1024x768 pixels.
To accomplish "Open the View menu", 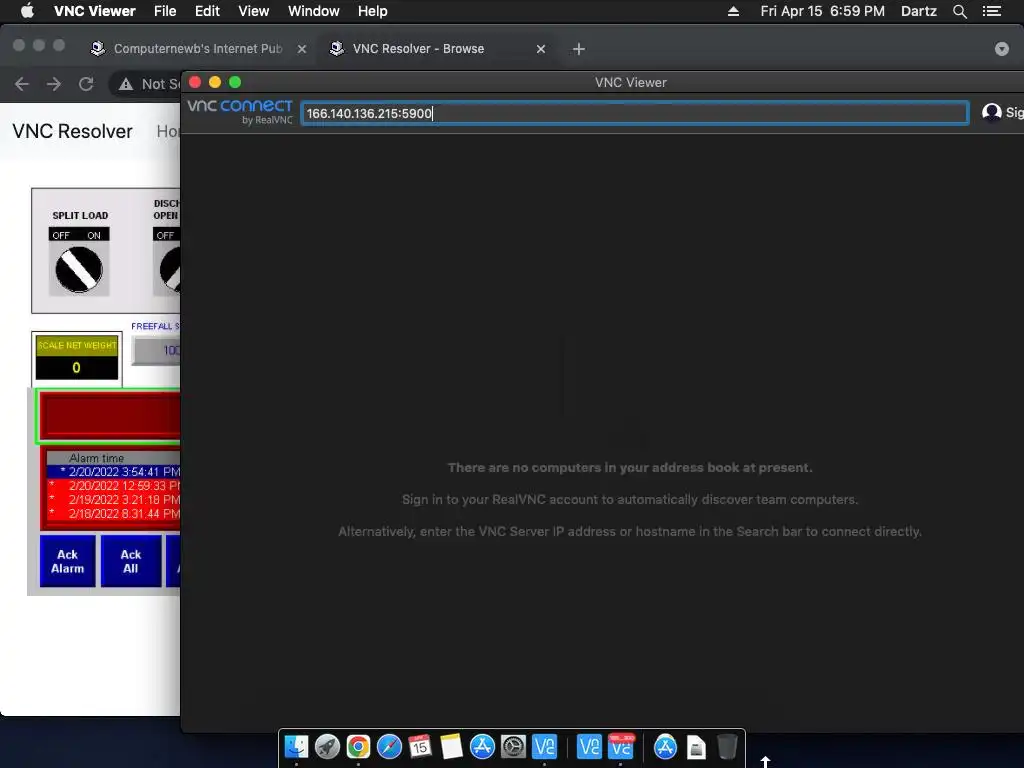I will (x=253, y=11).
